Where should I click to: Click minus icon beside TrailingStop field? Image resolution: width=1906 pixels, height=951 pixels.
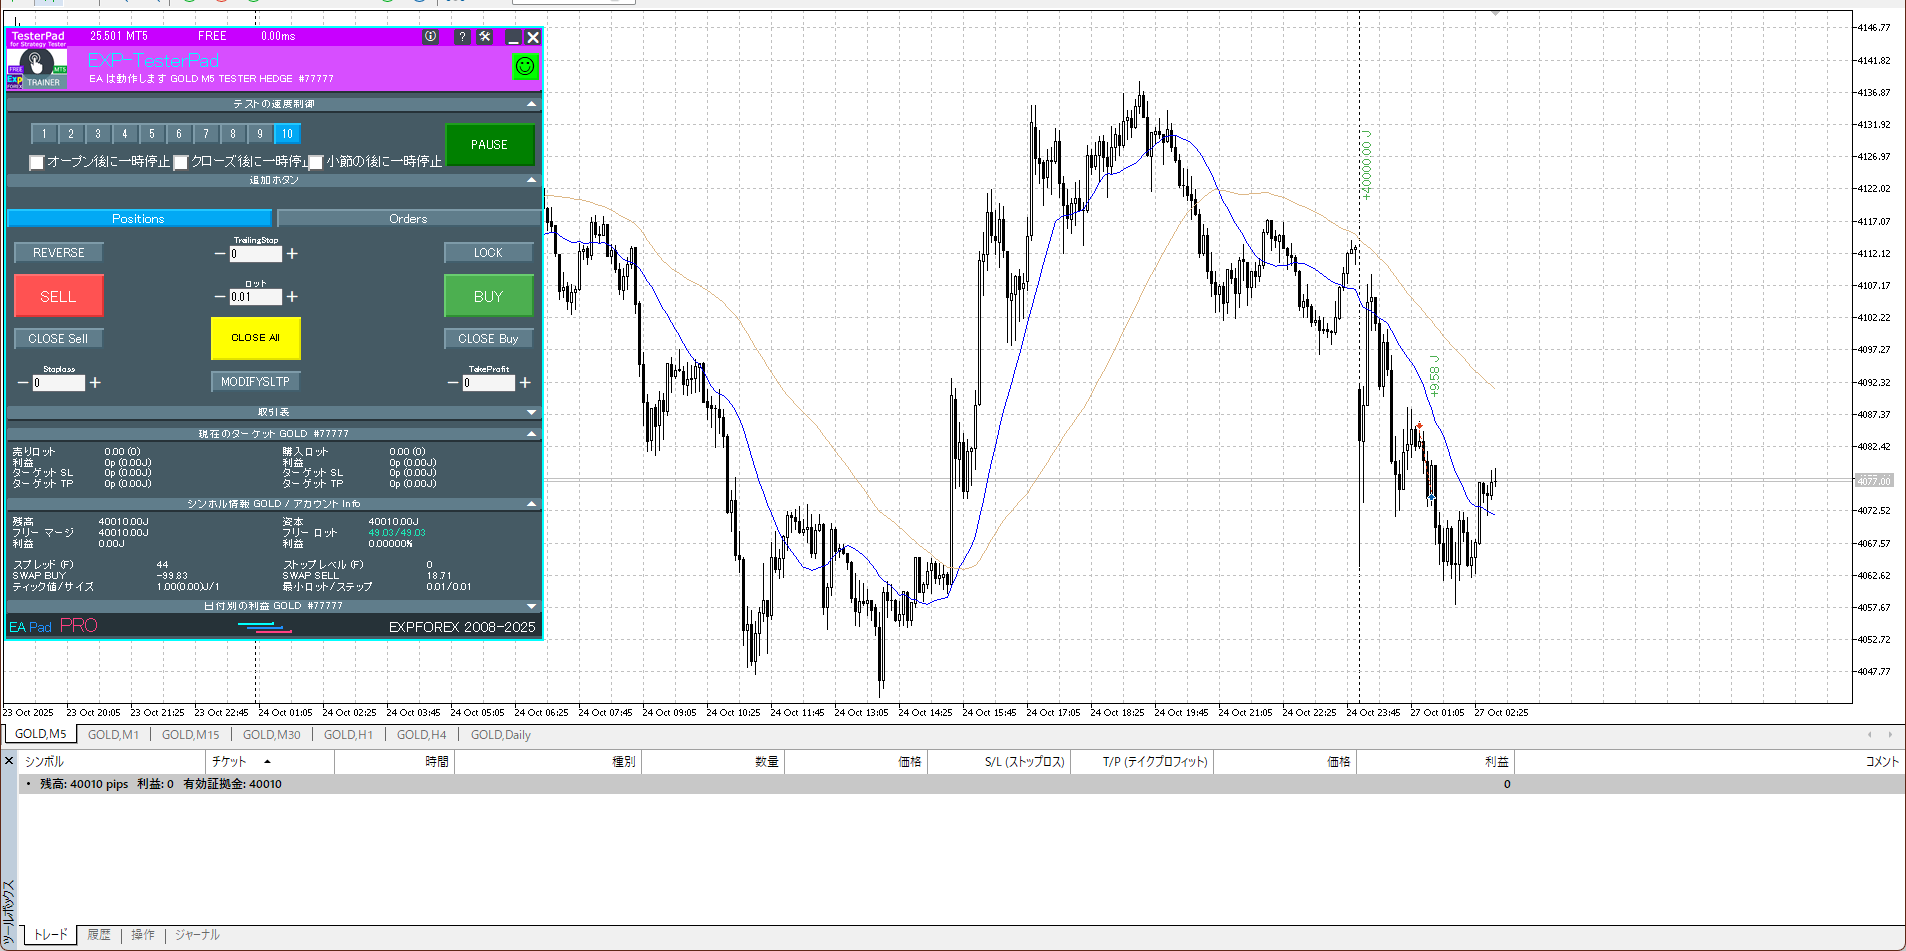(x=220, y=254)
